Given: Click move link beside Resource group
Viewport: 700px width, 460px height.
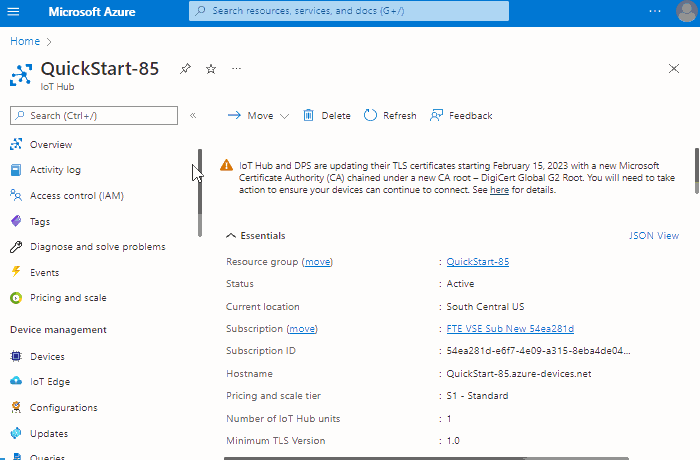Looking at the screenshot, I should point(317,262).
